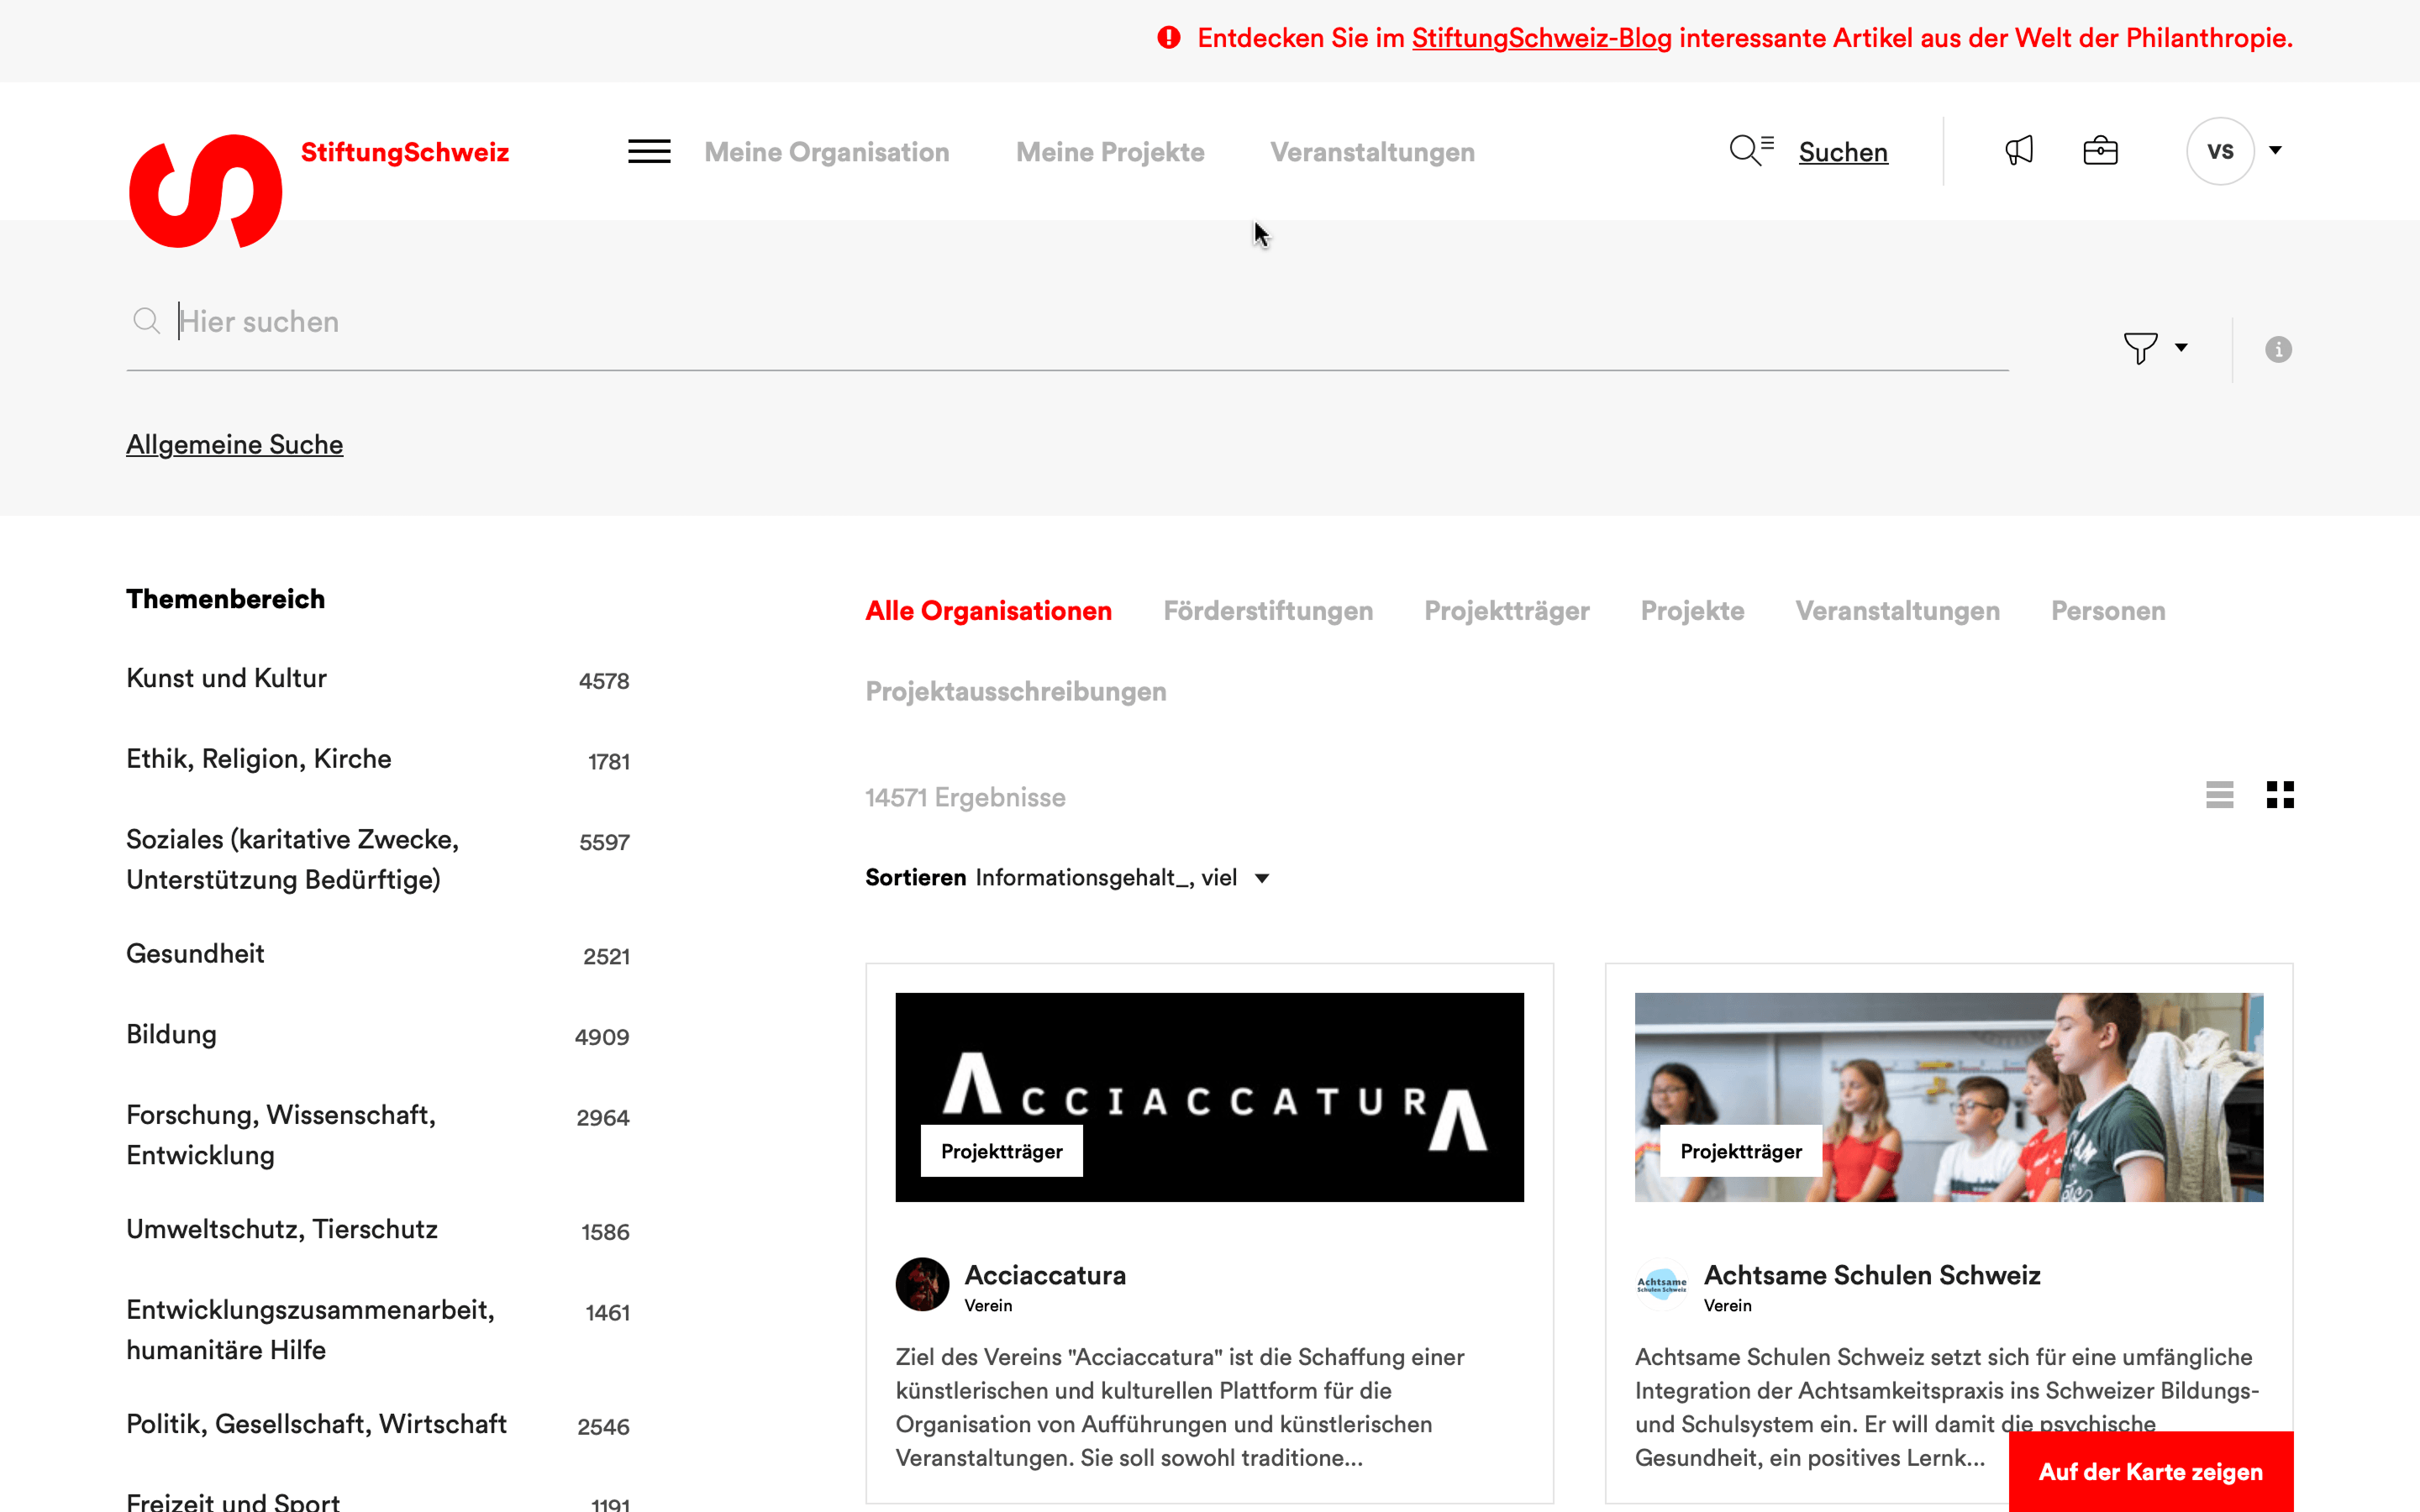Viewport: 2420px width, 1512px height.
Task: Filter by Forschung, Wissenschaft, Entwicklung
Action: tap(281, 1135)
